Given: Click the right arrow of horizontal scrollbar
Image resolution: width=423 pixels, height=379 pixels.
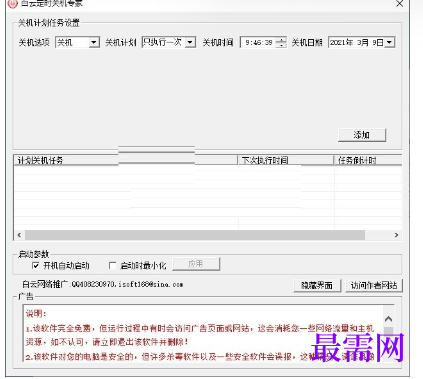Looking at the screenshot, I should (x=396, y=235).
